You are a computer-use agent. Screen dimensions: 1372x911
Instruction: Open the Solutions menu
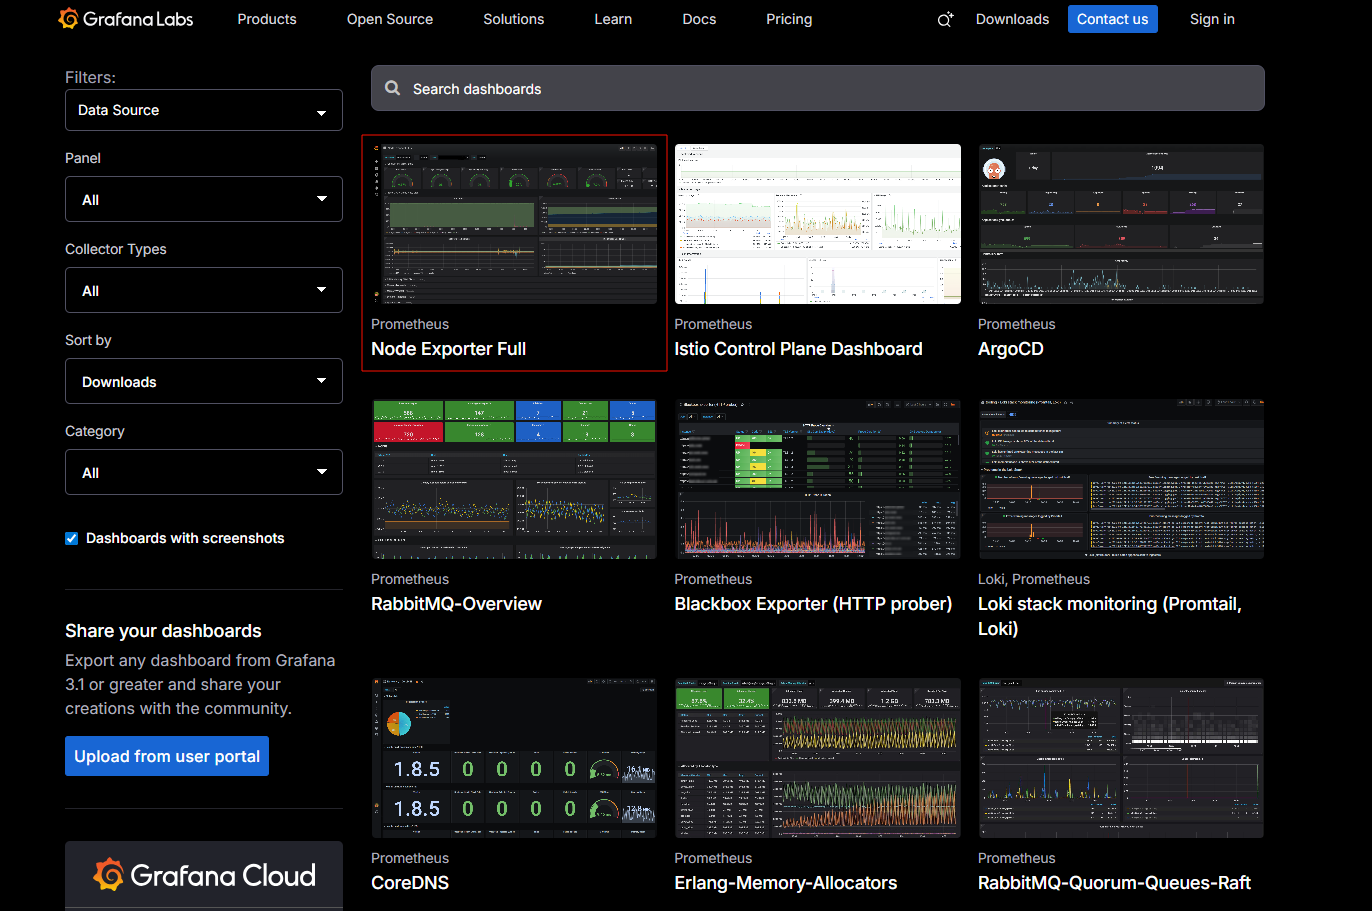(514, 19)
